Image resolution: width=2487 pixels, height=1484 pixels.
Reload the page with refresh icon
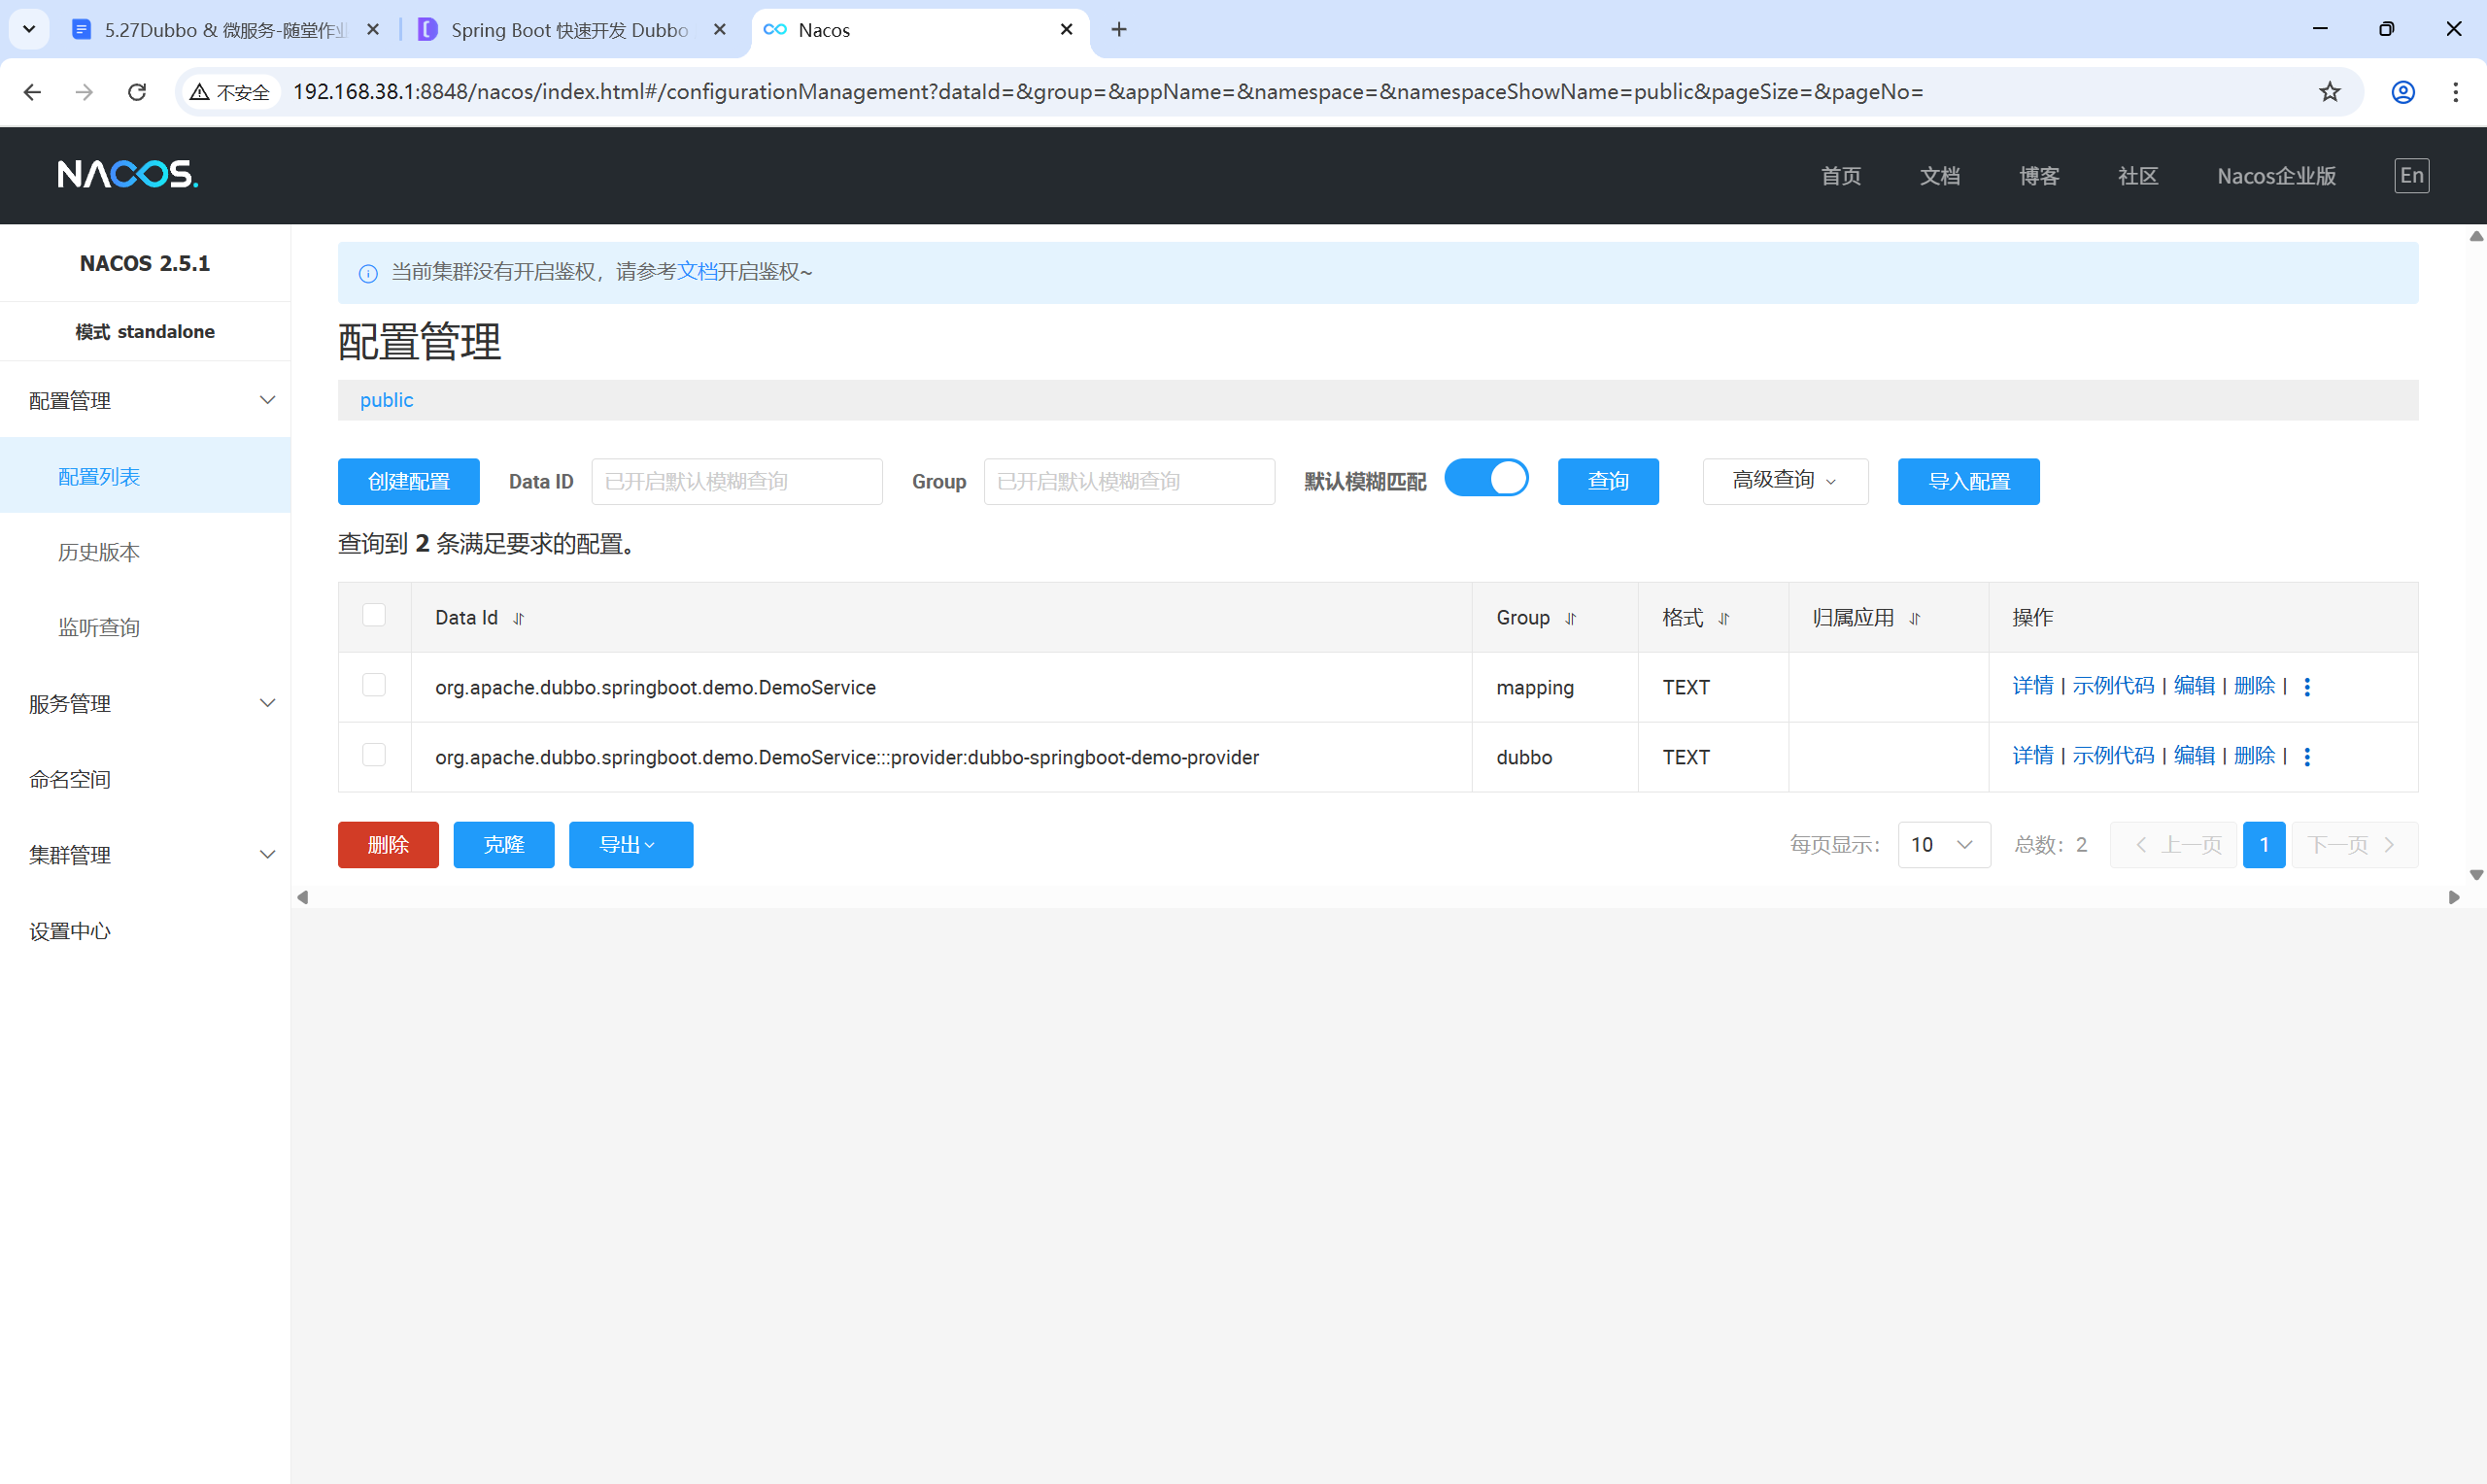click(x=137, y=92)
